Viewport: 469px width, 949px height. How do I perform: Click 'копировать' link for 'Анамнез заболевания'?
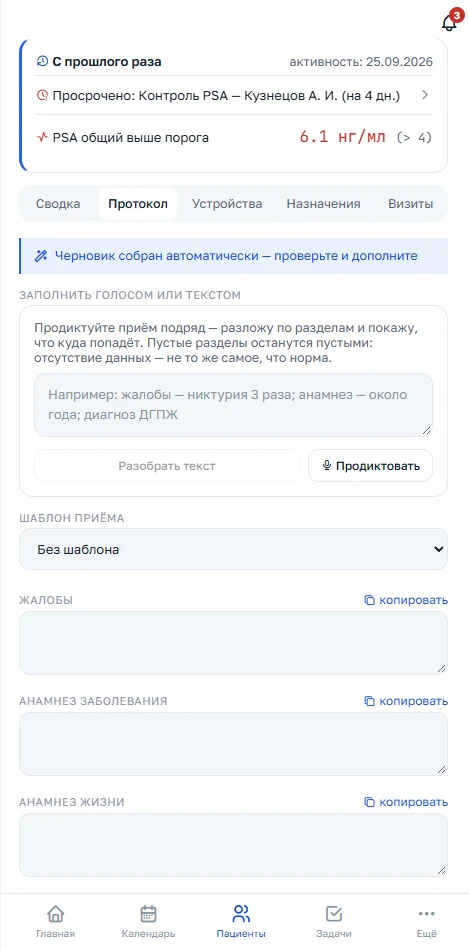coord(406,701)
